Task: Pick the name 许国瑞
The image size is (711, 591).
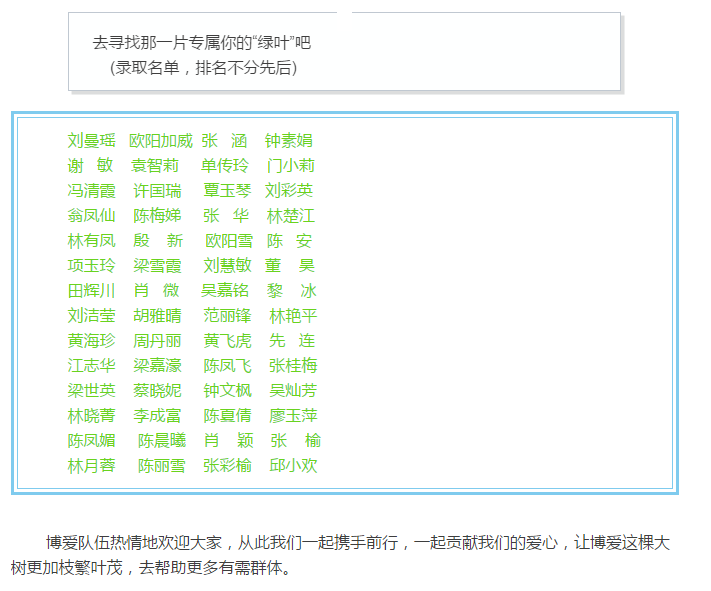Action: [157, 190]
